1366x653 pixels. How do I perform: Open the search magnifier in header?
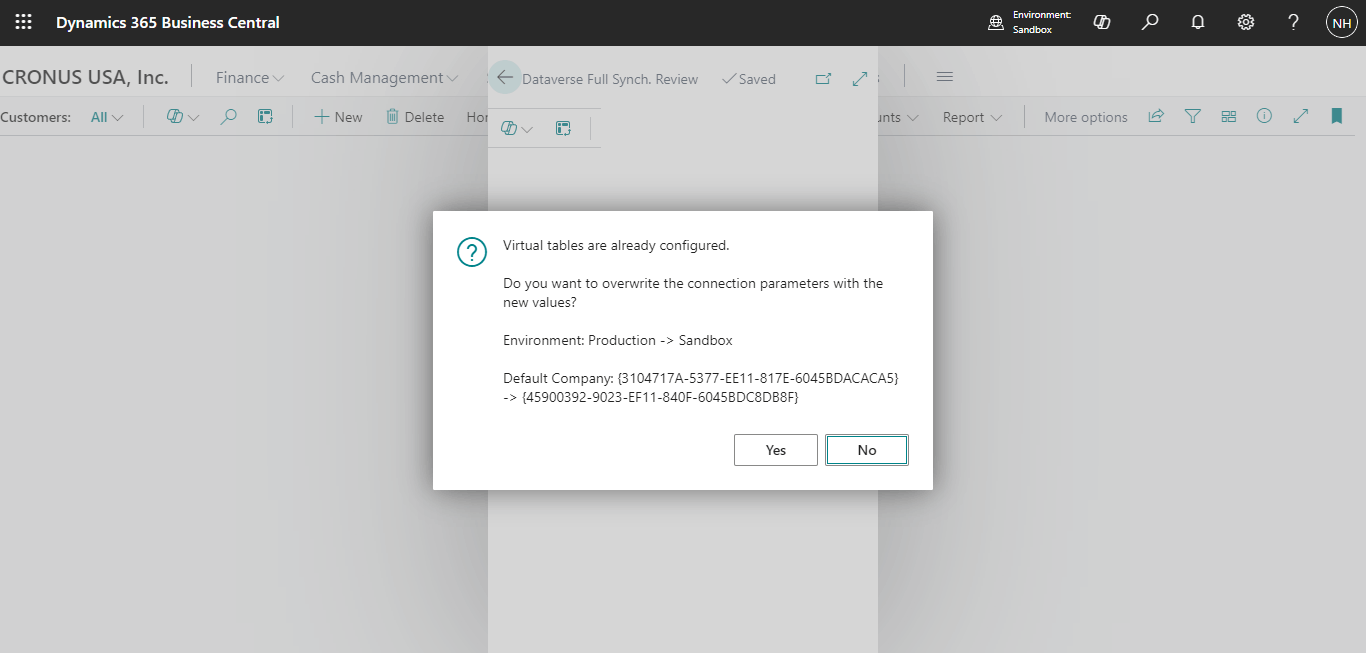pos(1150,22)
